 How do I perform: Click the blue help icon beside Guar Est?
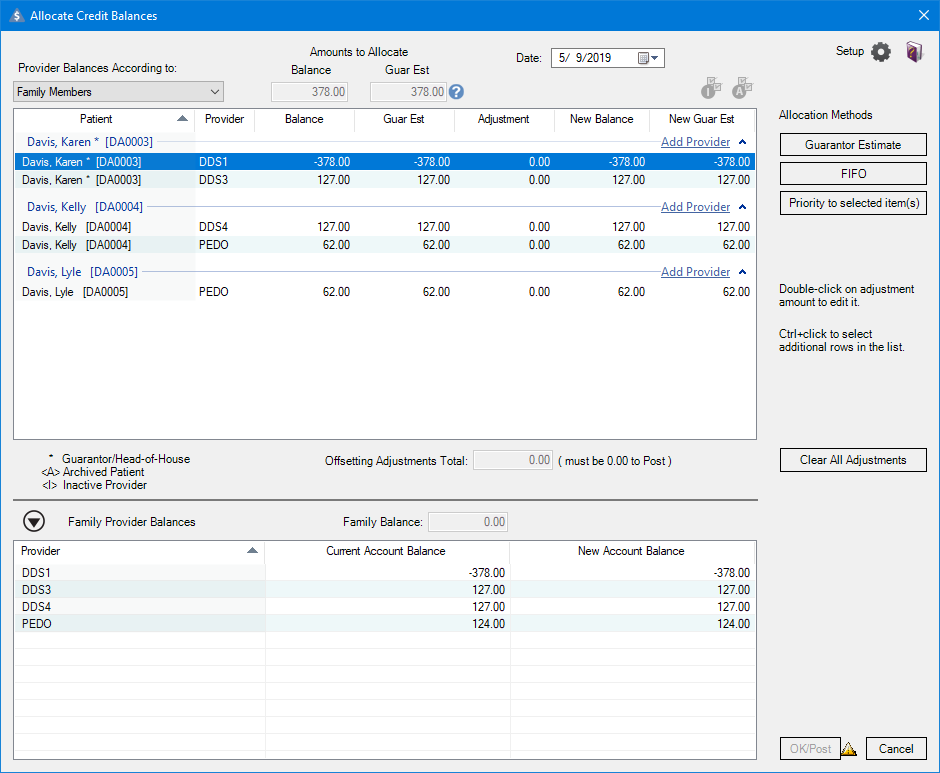click(456, 92)
